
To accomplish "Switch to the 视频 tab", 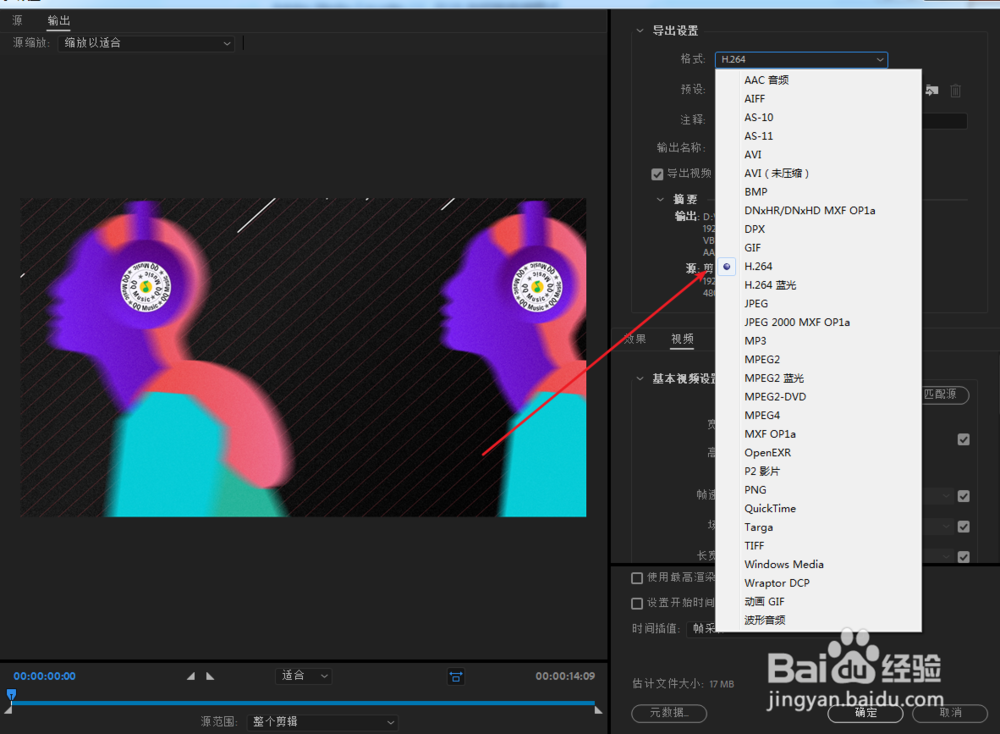I will tap(682, 339).
